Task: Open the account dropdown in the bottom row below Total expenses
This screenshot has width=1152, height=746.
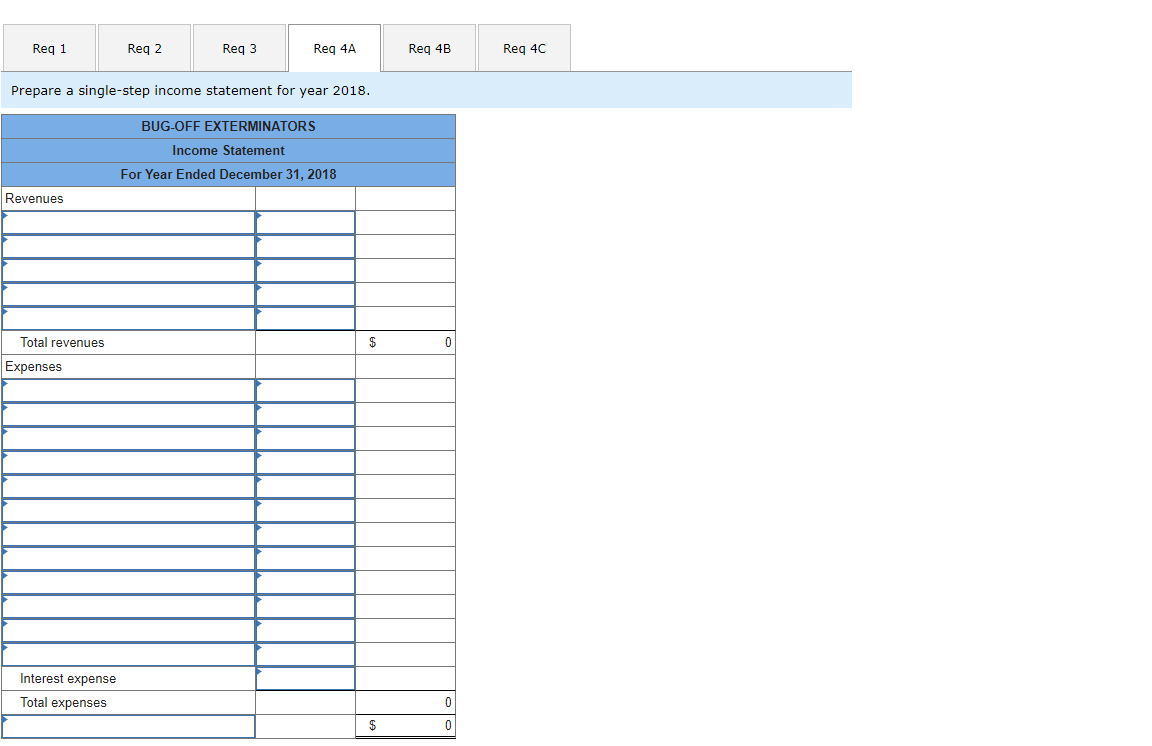Action: coord(128,726)
